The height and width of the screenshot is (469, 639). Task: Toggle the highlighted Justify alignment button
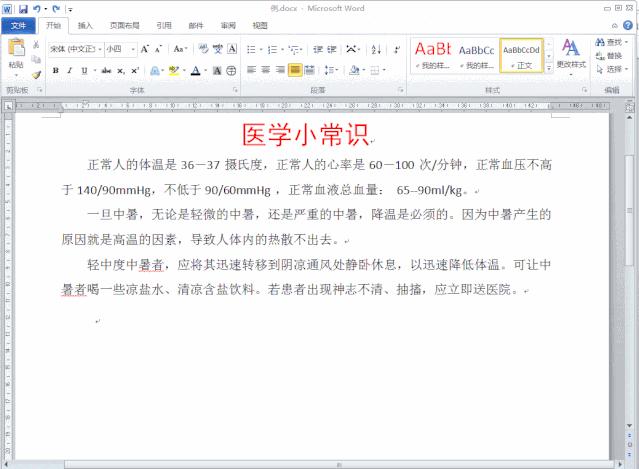tap(295, 70)
